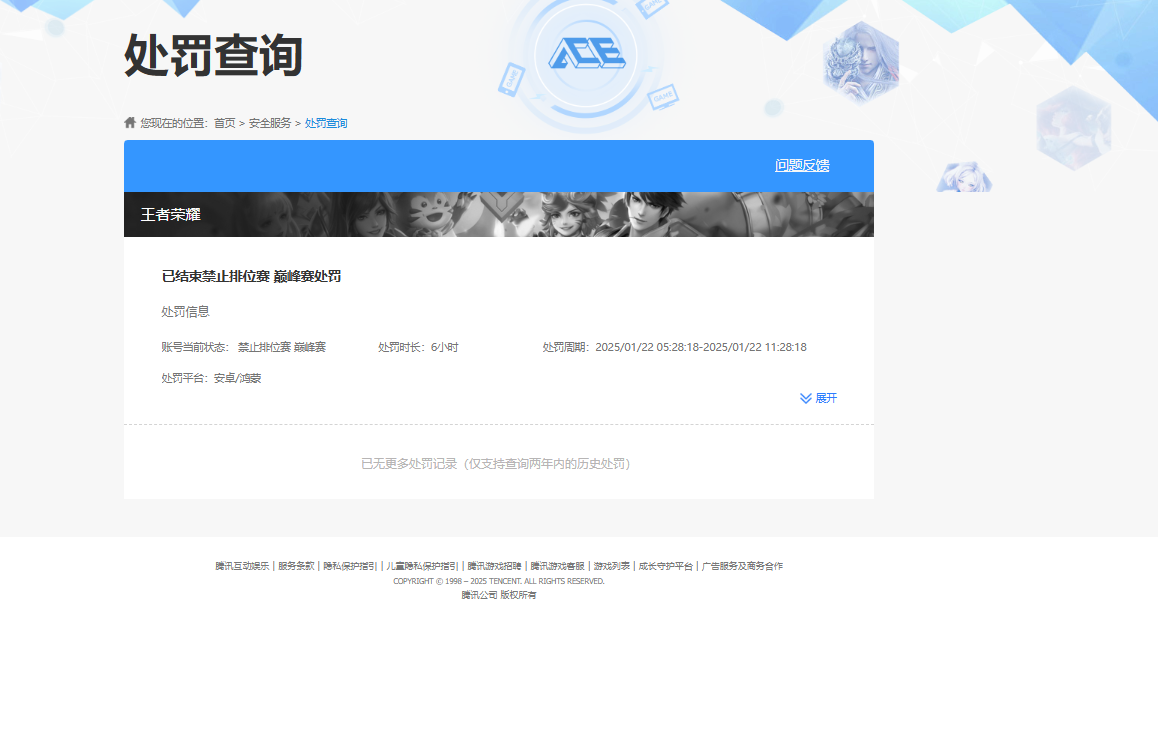Click the double-chevron icon next to 展开
The image size is (1158, 735).
804,398
